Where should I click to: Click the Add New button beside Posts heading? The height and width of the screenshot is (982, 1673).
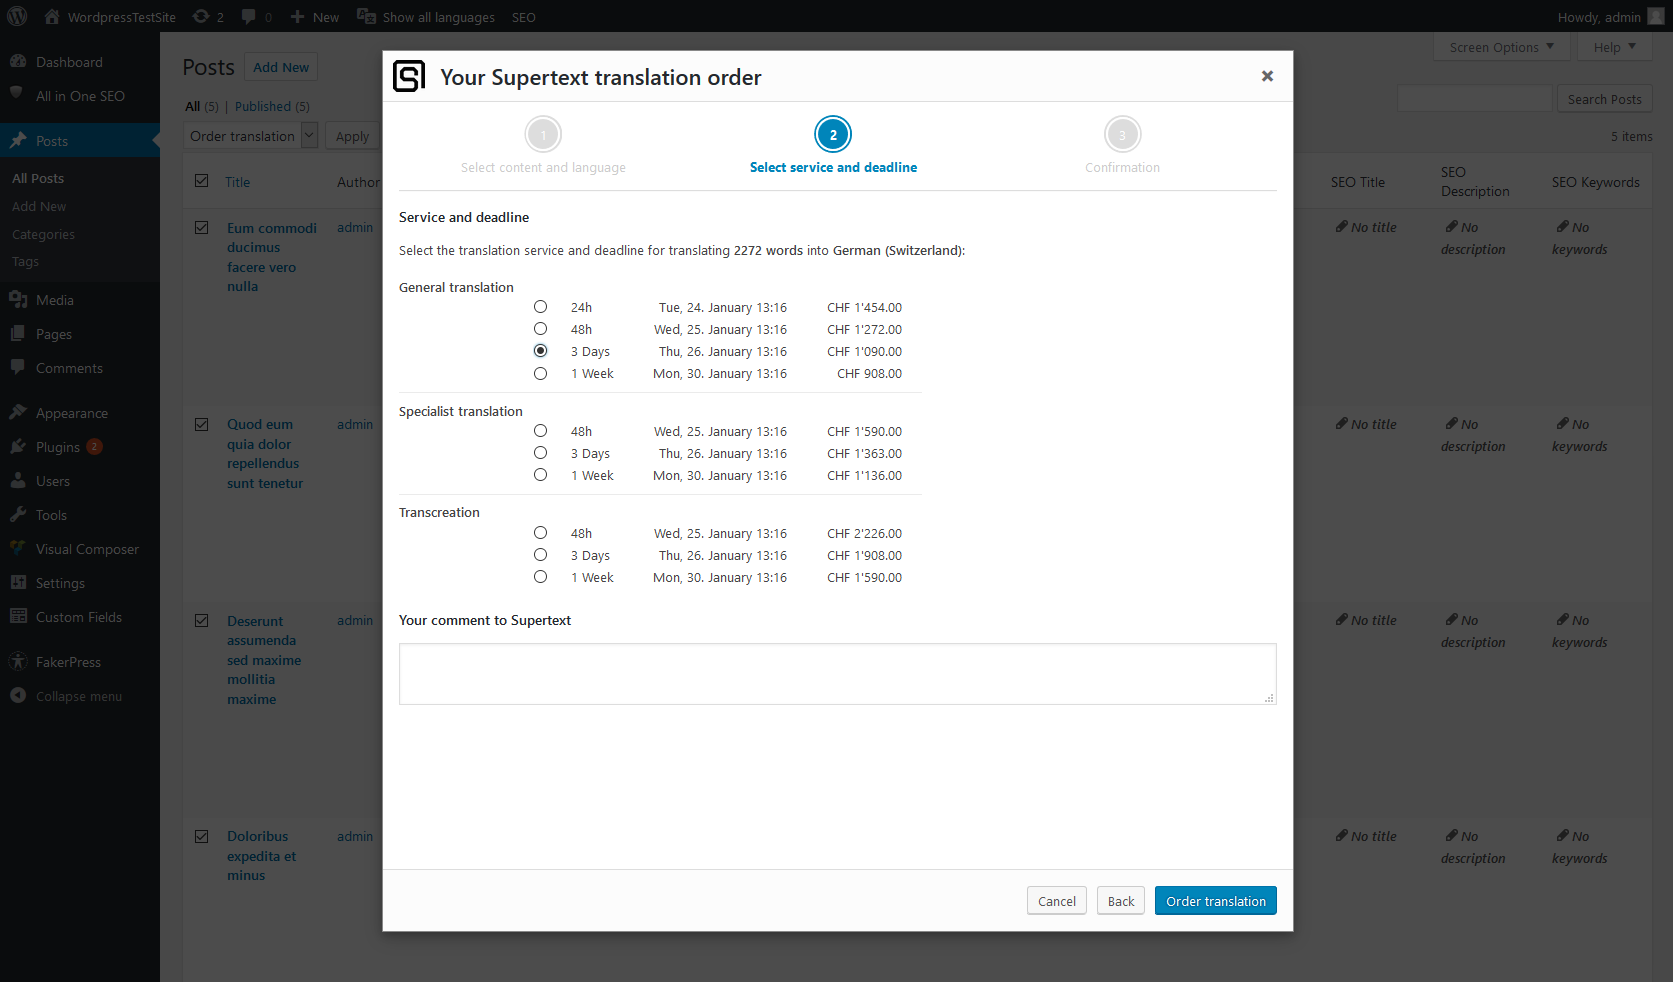[x=281, y=67]
